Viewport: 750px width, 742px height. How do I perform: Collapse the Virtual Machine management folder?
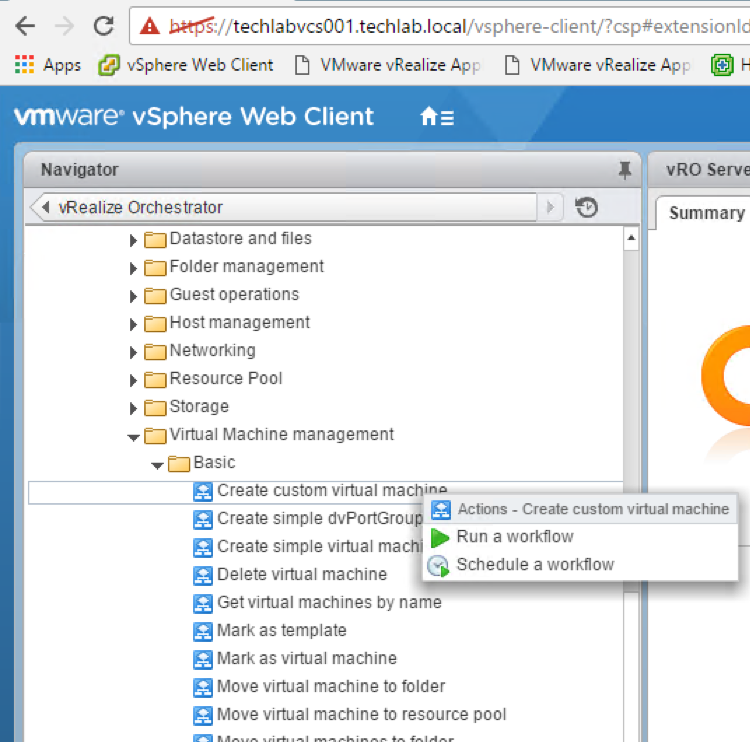[x=133, y=437]
